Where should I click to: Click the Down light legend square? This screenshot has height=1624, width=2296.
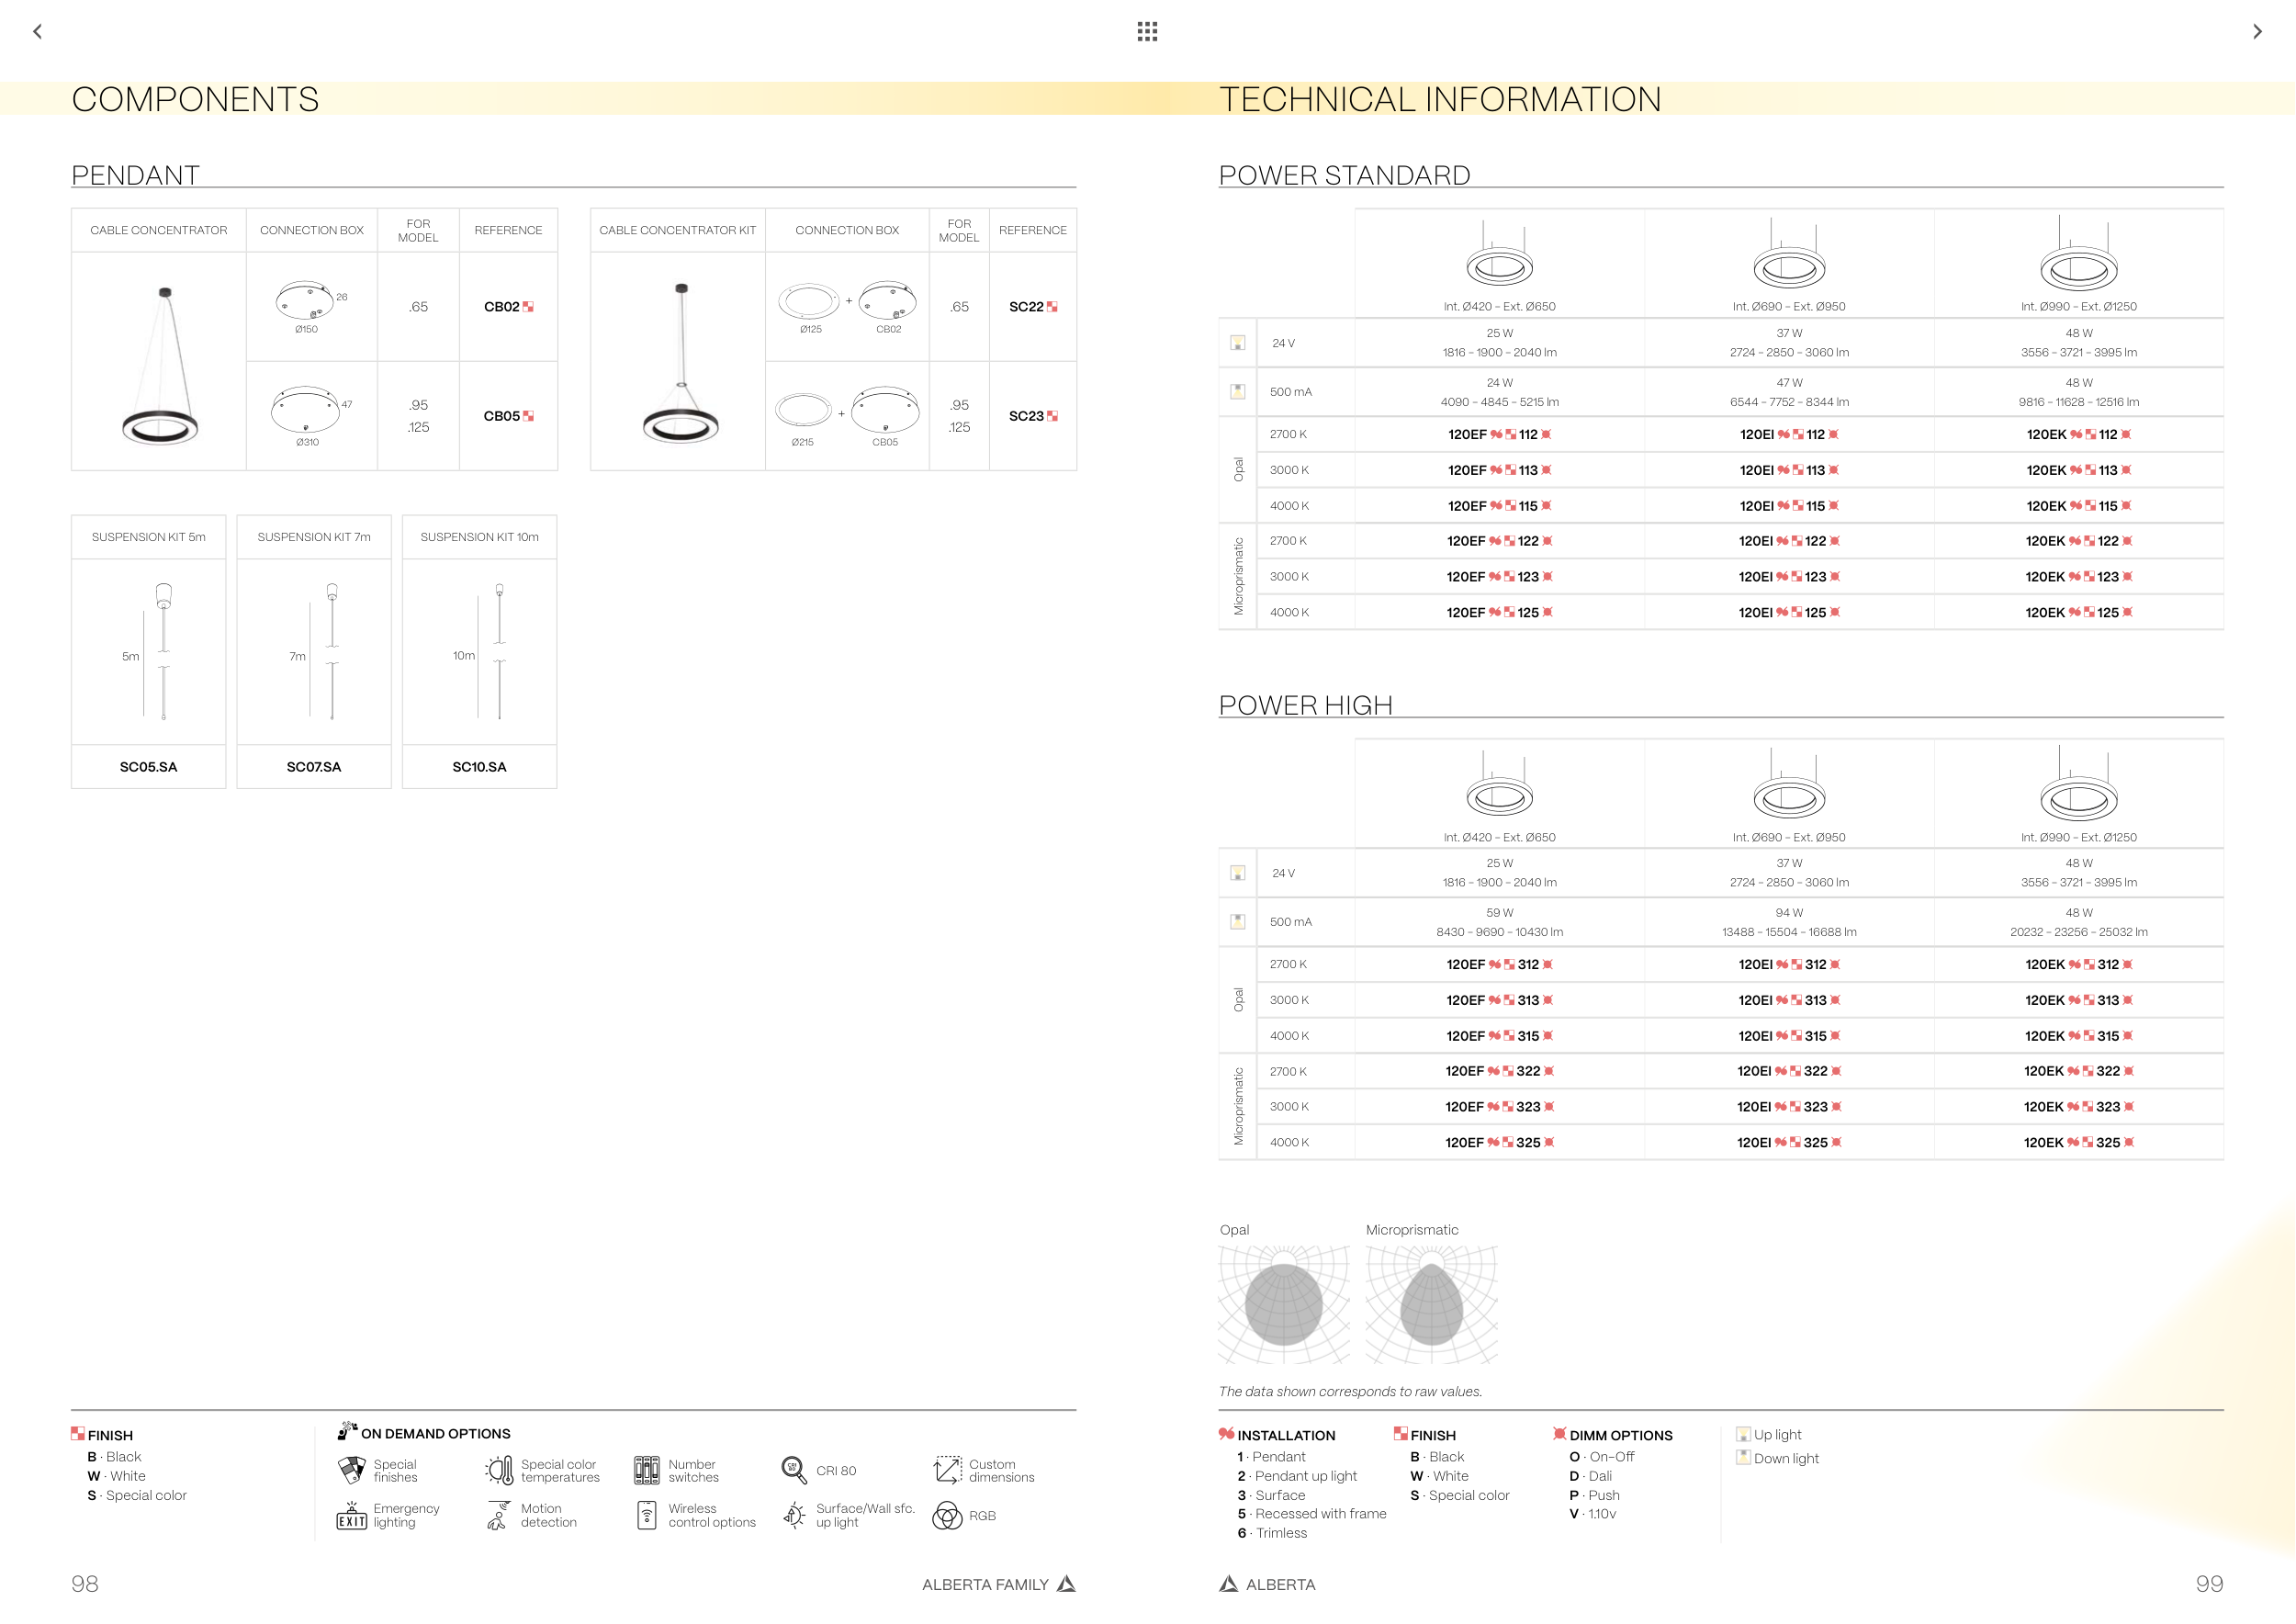tap(1743, 1458)
